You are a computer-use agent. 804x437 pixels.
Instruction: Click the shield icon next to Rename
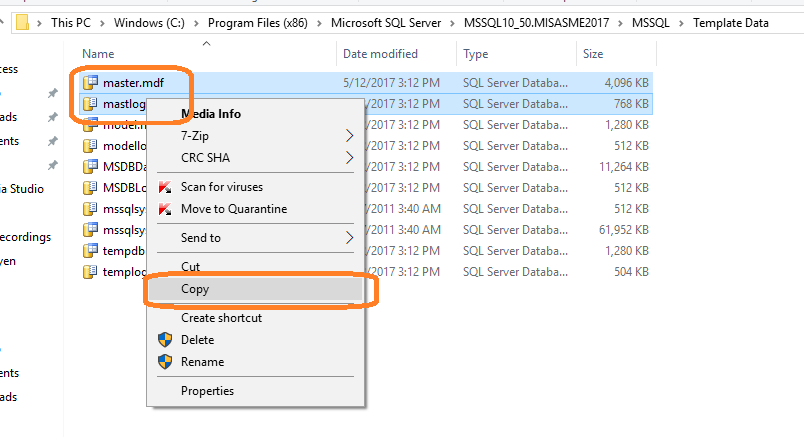(165, 362)
